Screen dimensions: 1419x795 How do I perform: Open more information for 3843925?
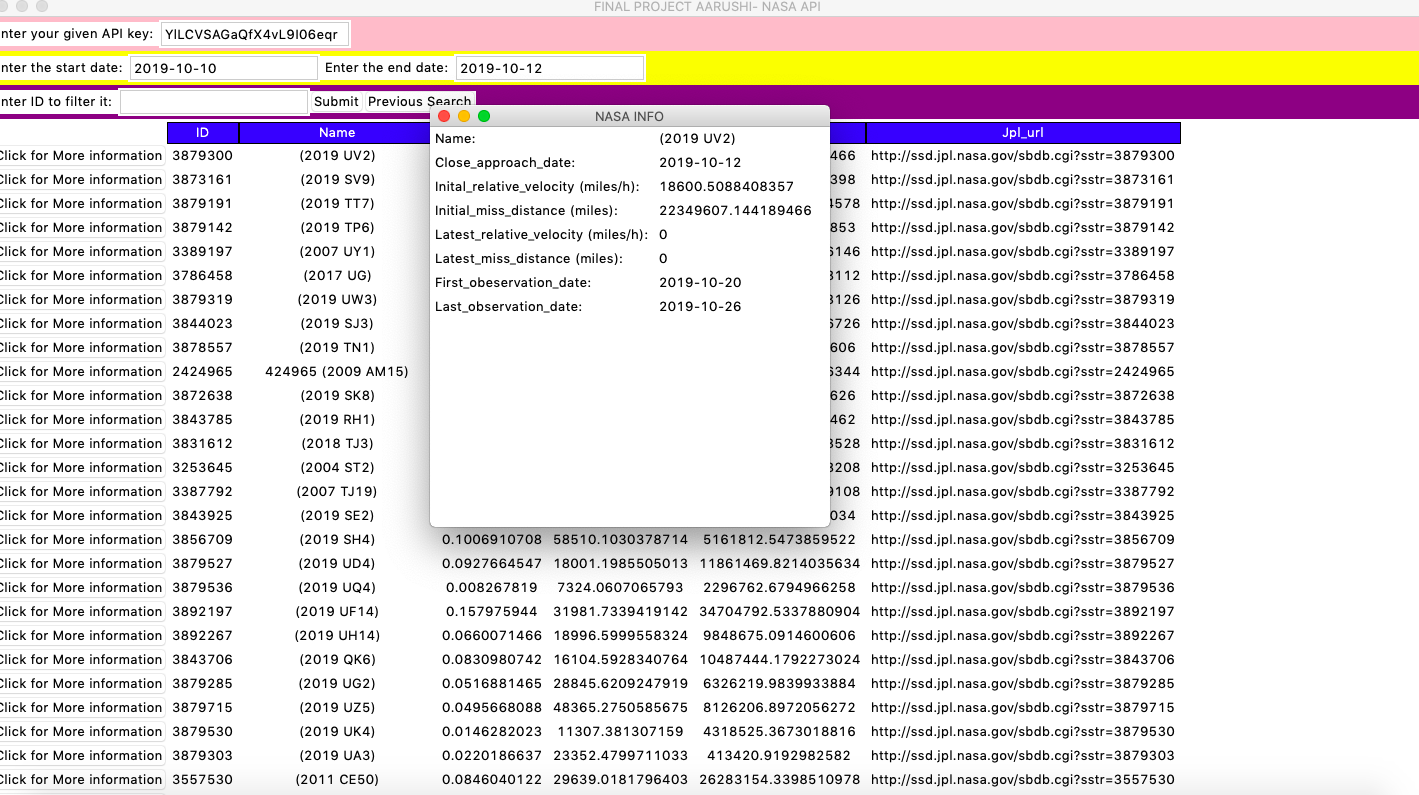coord(80,516)
